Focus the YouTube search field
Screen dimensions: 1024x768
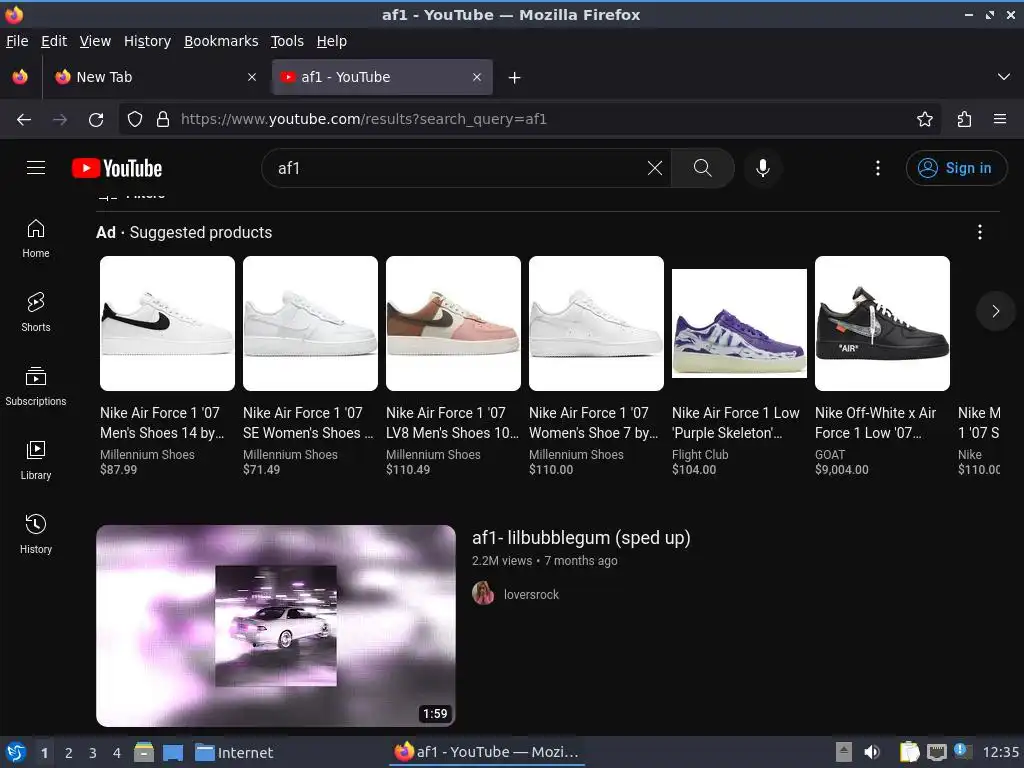pyautogui.click(x=457, y=168)
